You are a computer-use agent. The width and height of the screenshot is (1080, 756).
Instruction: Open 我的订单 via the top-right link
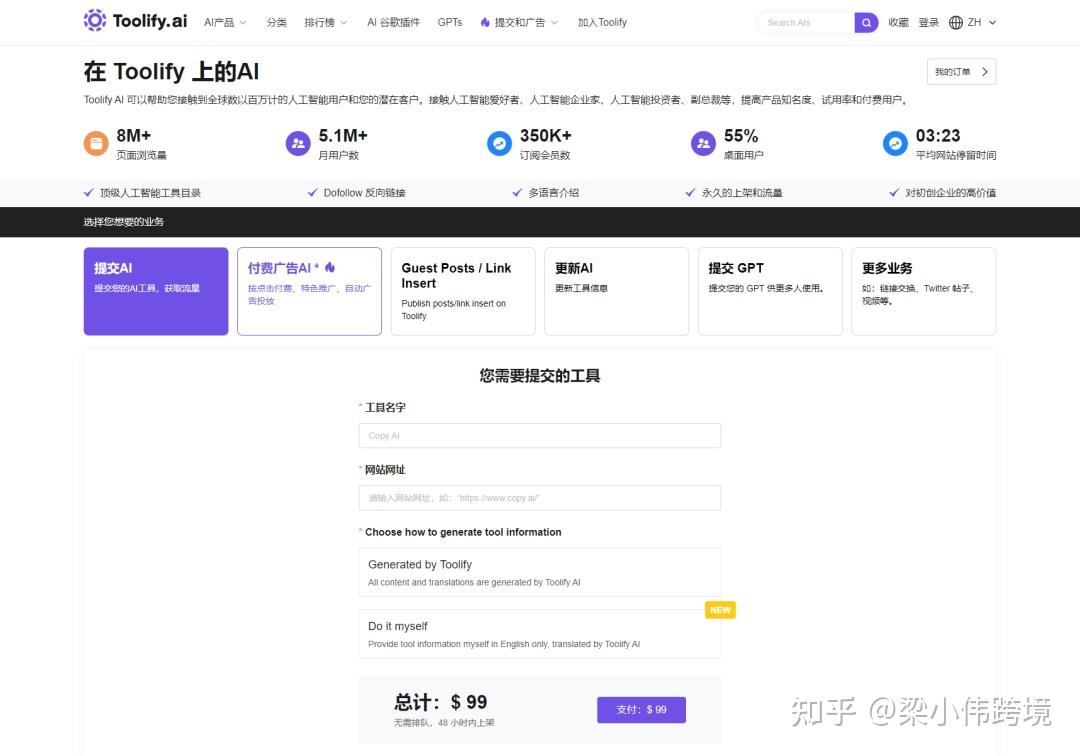pyautogui.click(x=960, y=71)
